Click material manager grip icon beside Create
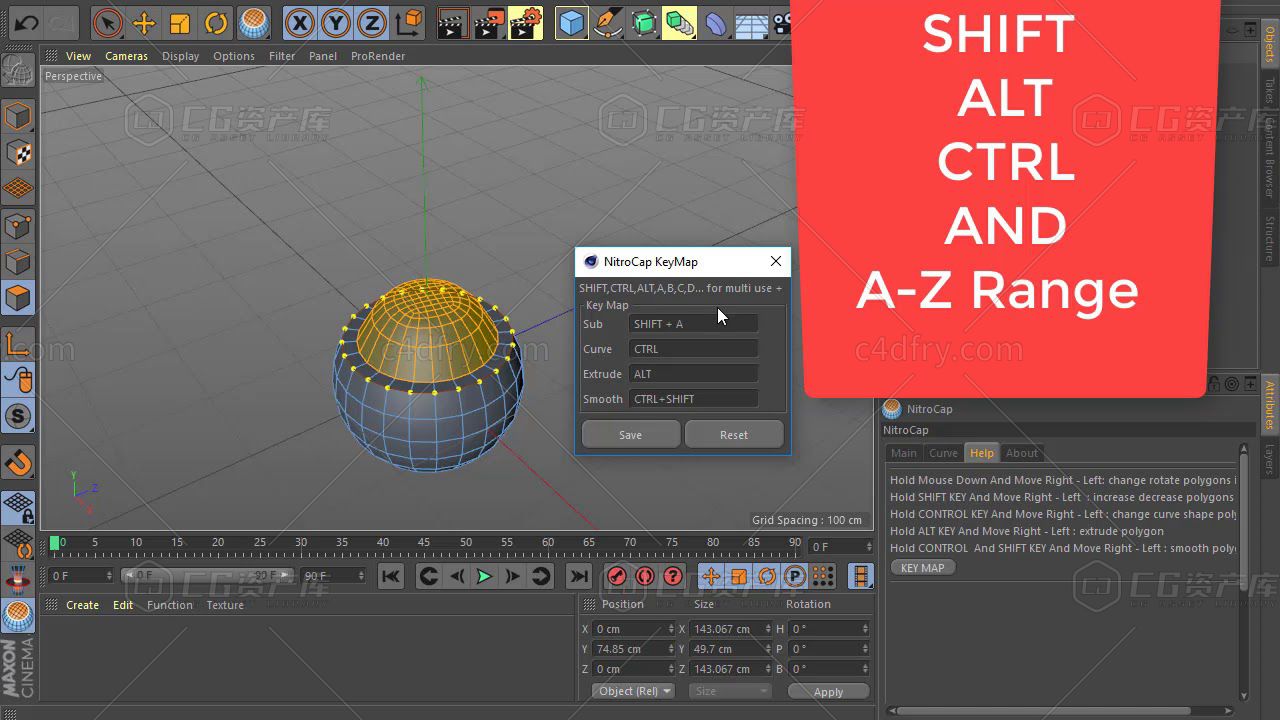Image resolution: width=1280 pixels, height=720 pixels. click(x=51, y=605)
